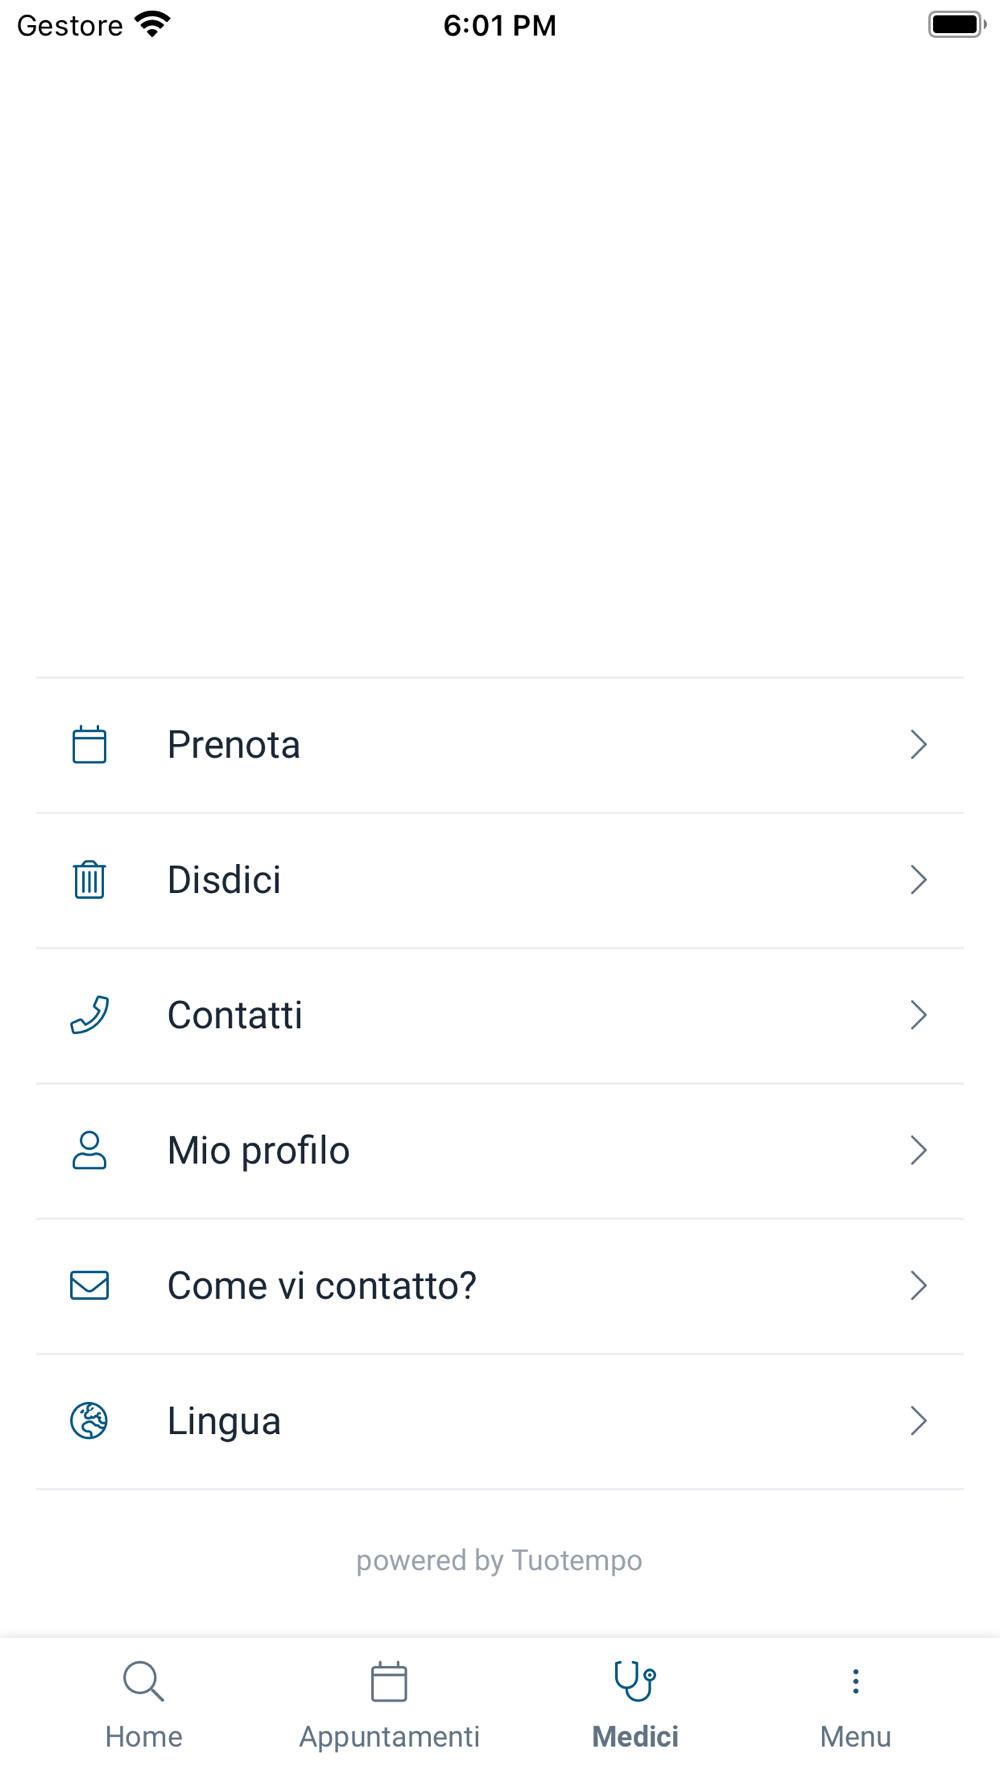Expand Prenota using its chevron arrow
1000x1778 pixels.
pyautogui.click(x=919, y=745)
